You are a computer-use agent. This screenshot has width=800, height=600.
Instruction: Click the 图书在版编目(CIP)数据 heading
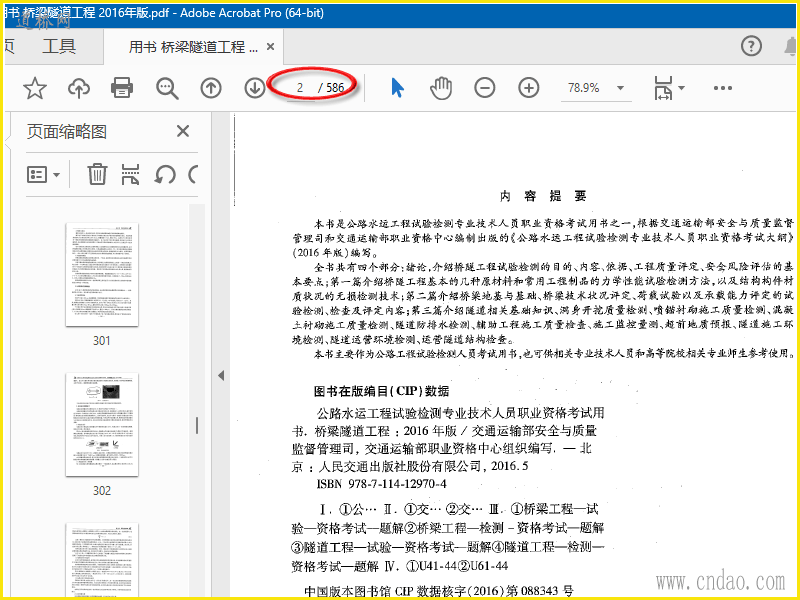pyautogui.click(x=381, y=391)
